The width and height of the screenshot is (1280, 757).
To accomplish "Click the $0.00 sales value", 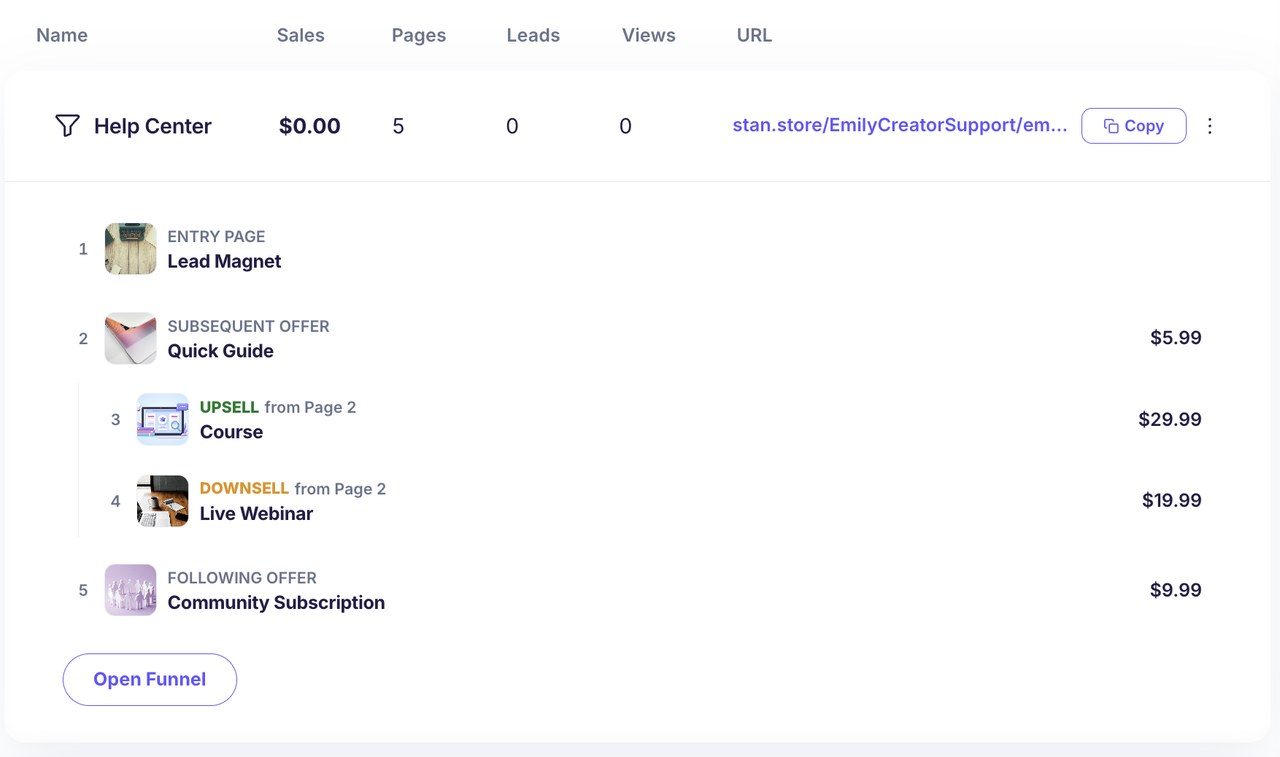I will click(310, 126).
